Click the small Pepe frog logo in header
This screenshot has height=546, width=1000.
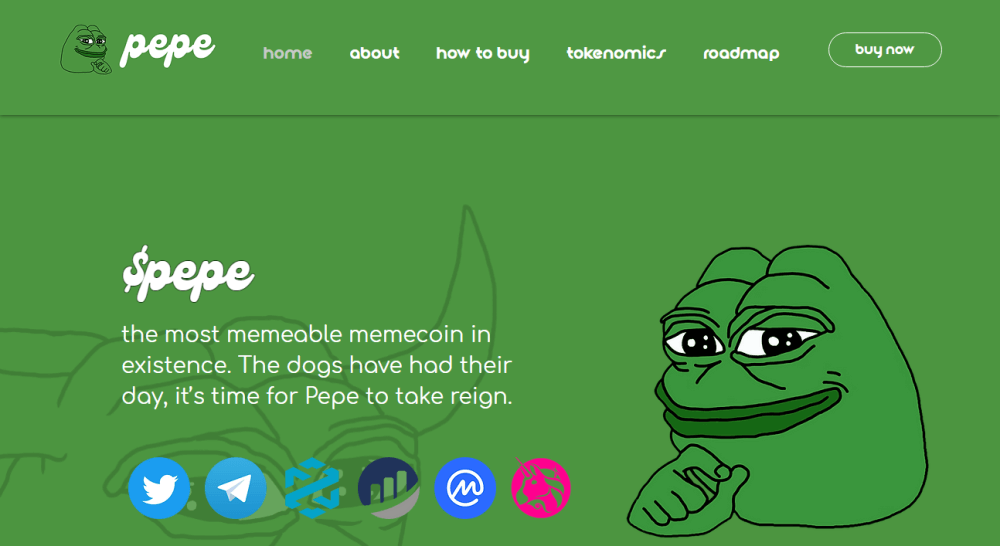coord(86,49)
